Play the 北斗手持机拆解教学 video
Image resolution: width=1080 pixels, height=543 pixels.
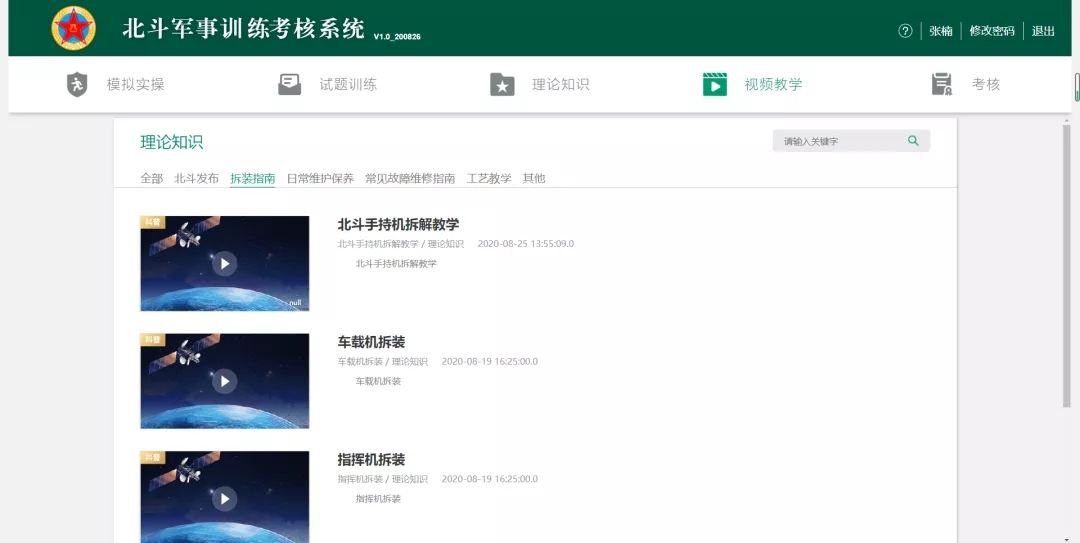pos(225,263)
